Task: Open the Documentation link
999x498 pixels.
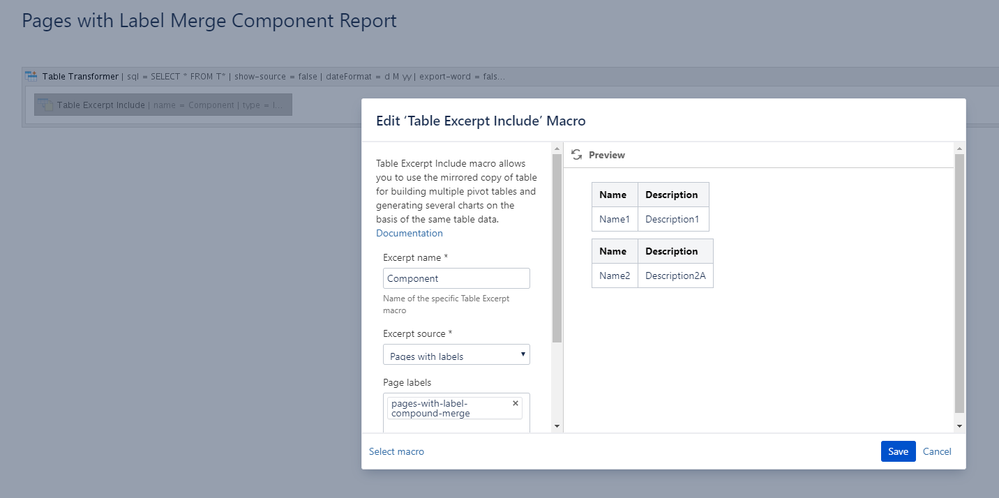Action: 409,233
